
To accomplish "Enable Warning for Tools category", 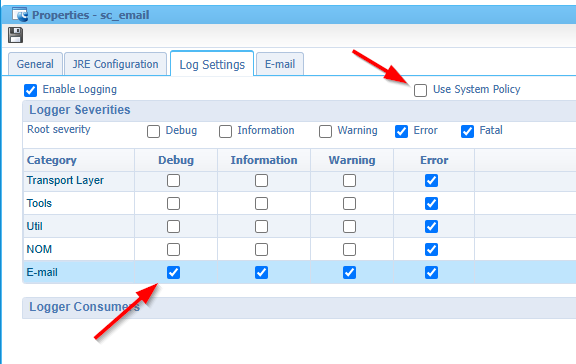I will [x=349, y=203].
